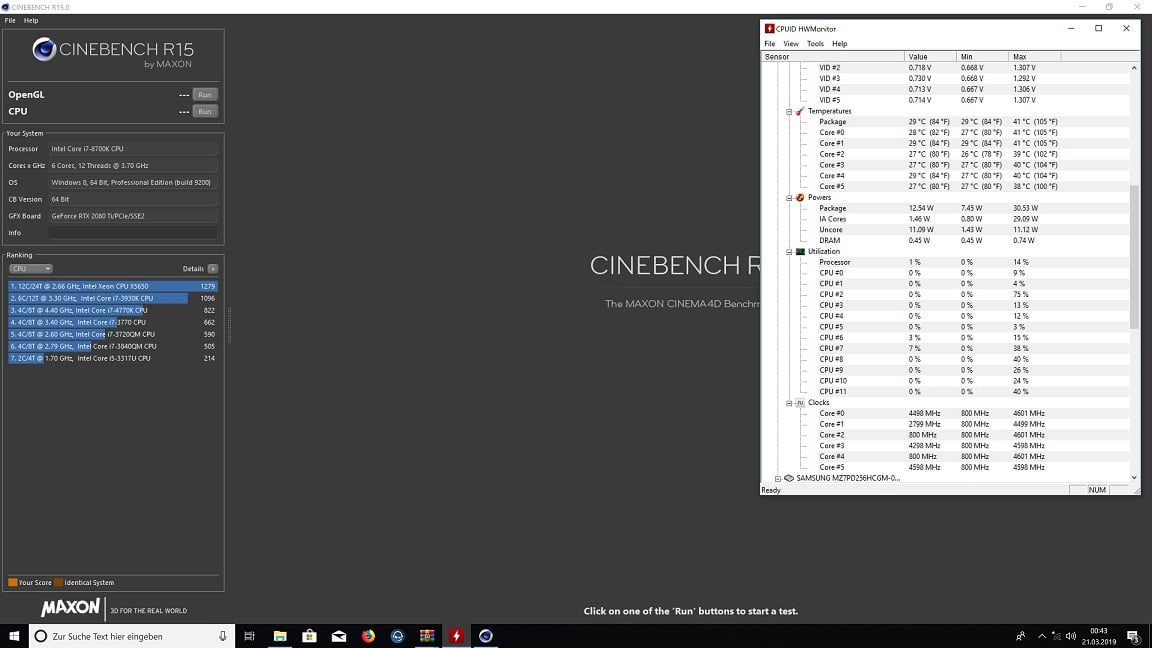
Task: Open the Windows Start menu
Action: (x=14, y=636)
